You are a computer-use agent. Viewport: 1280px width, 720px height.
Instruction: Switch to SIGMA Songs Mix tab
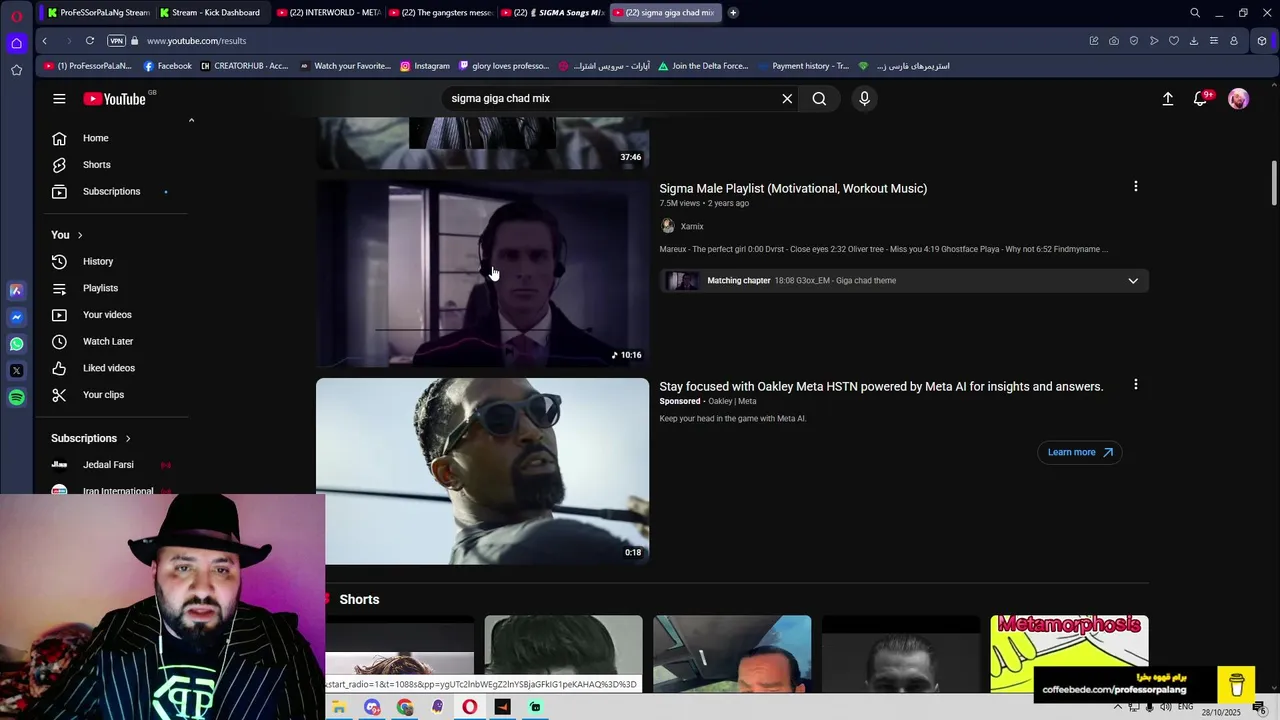(552, 12)
